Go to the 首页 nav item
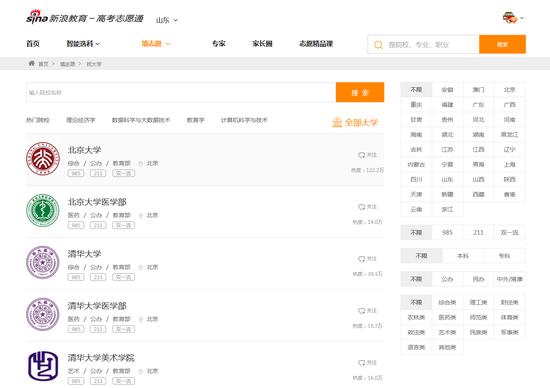Image resolution: width=550 pixels, height=388 pixels. (x=33, y=44)
